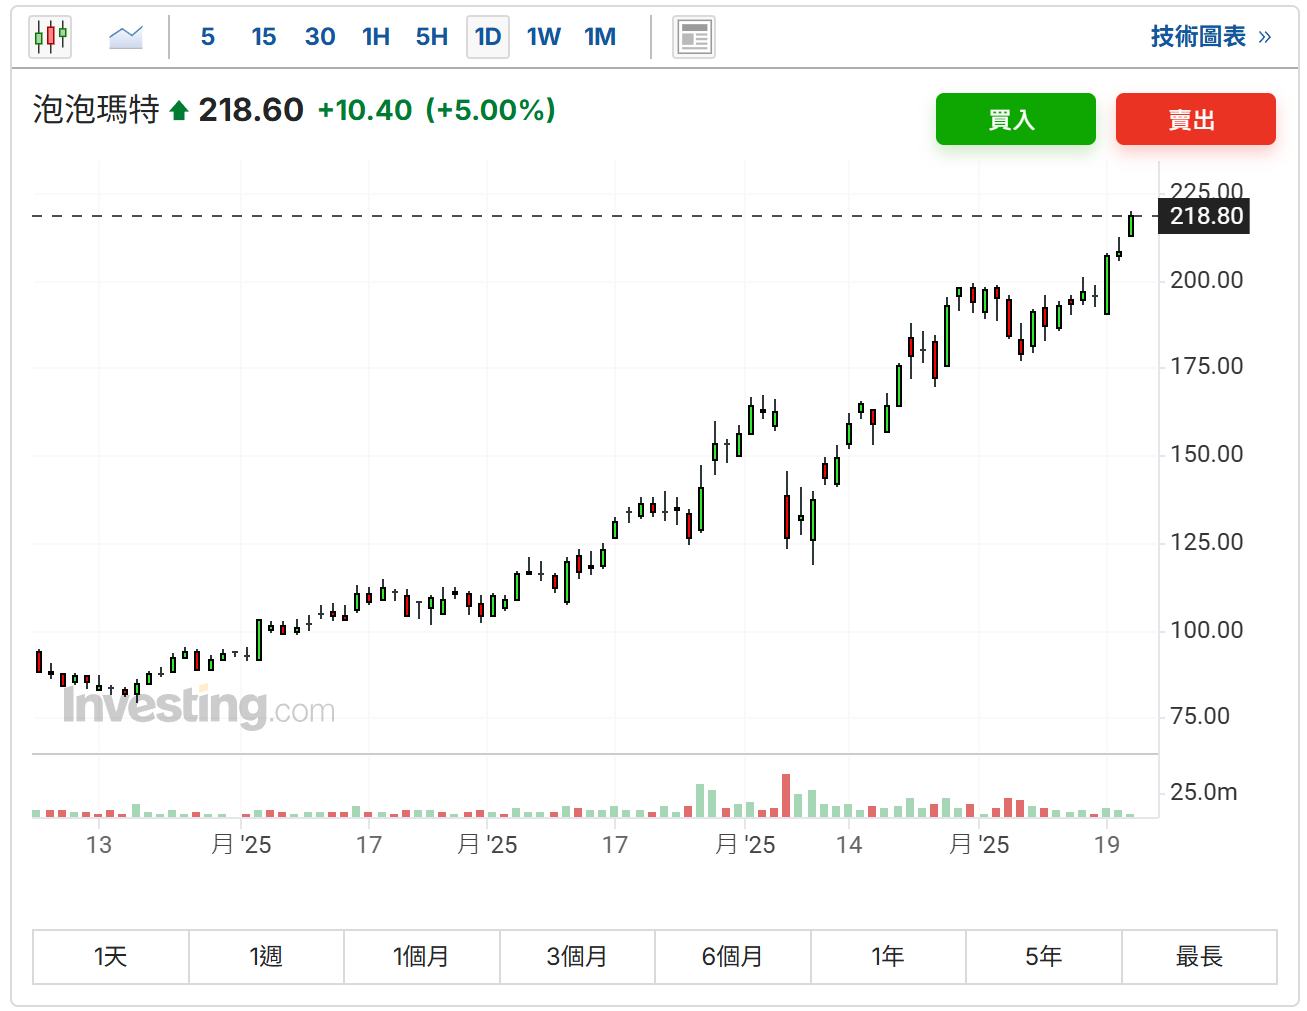This screenshot has width=1307, height=1011.
Task: Click the 200.00 price axis label
Action: coord(1207,280)
